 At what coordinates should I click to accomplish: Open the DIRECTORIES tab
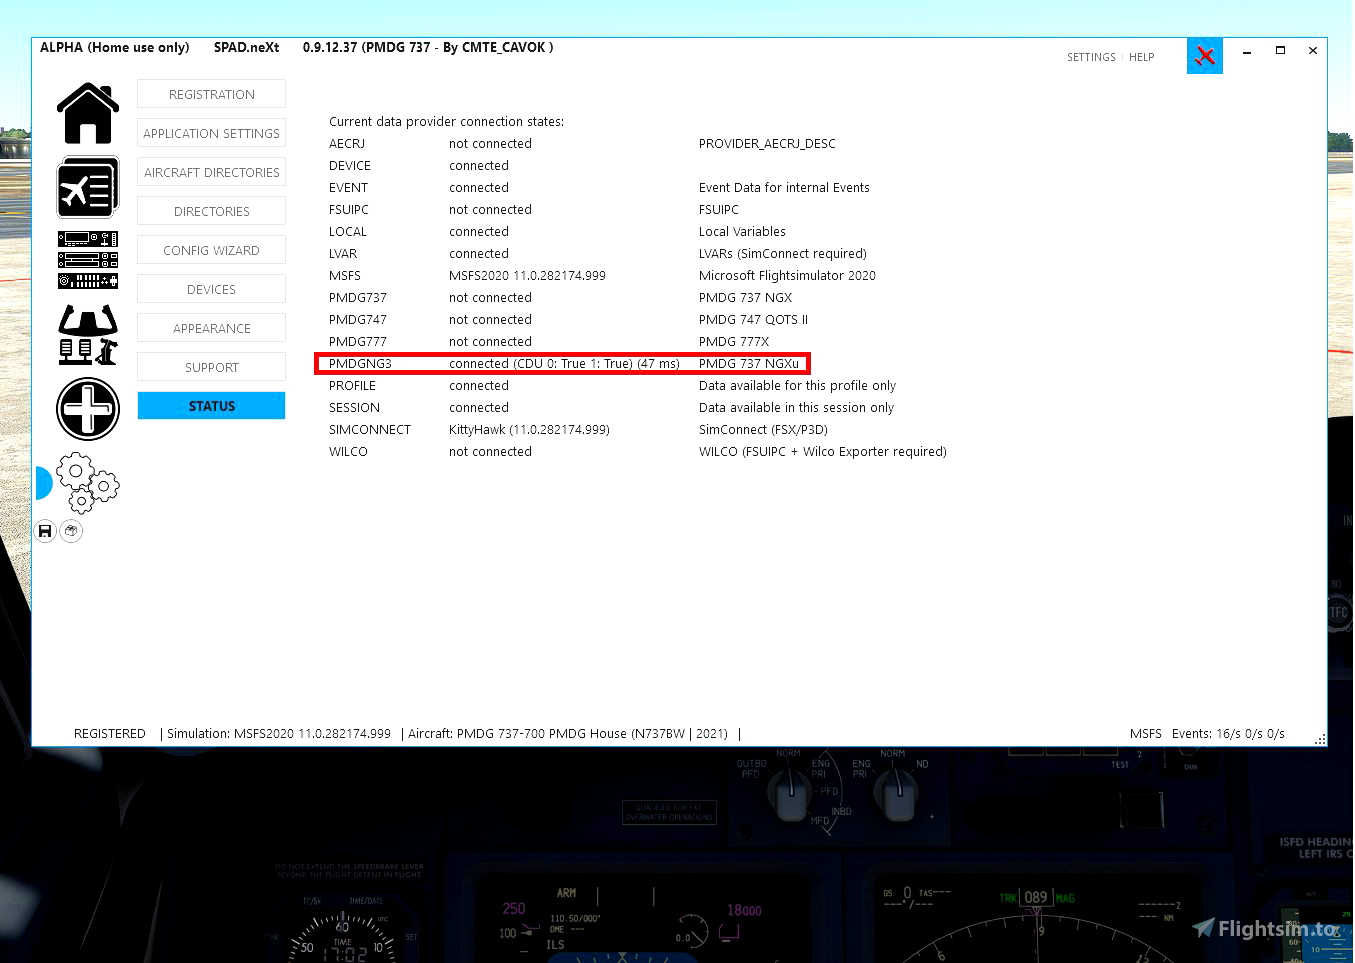211,211
